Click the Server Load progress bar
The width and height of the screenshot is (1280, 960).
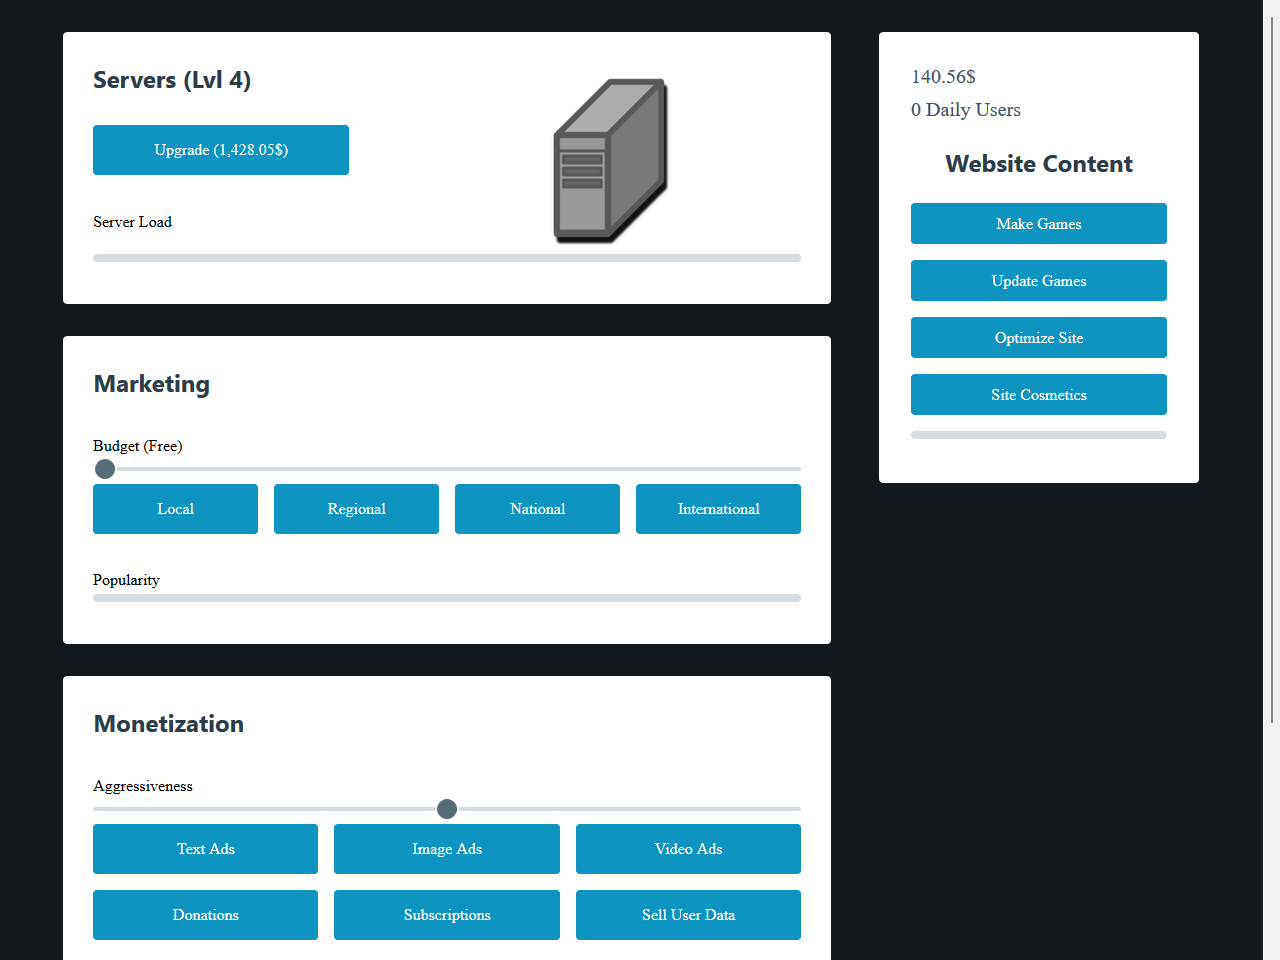coord(447,258)
